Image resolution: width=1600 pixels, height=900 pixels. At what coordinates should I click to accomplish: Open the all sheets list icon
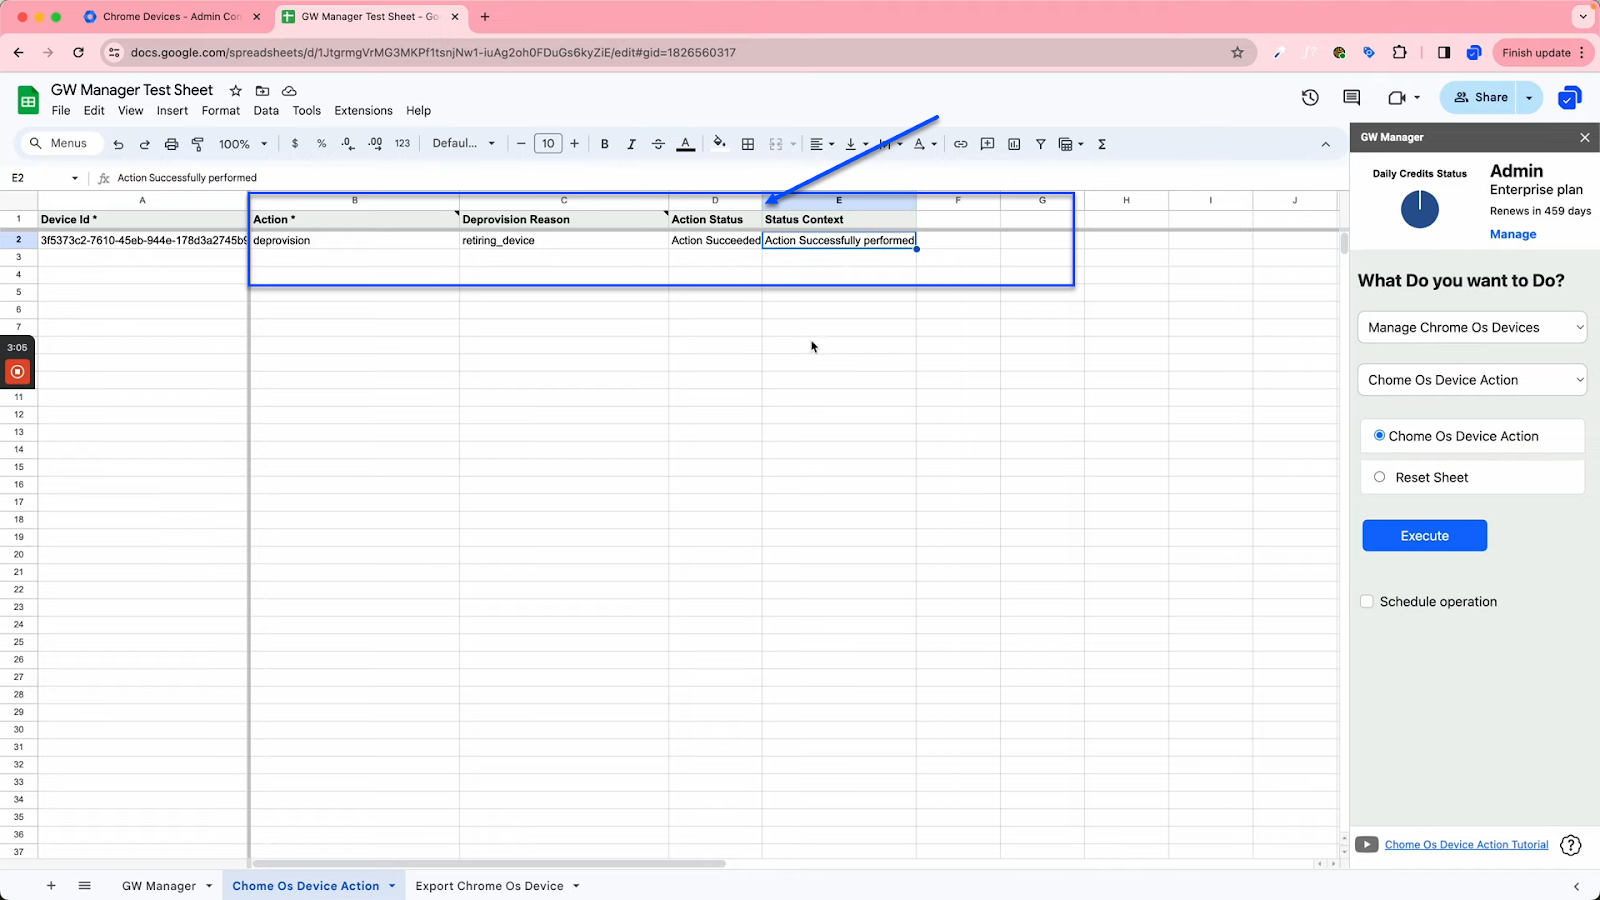85,886
